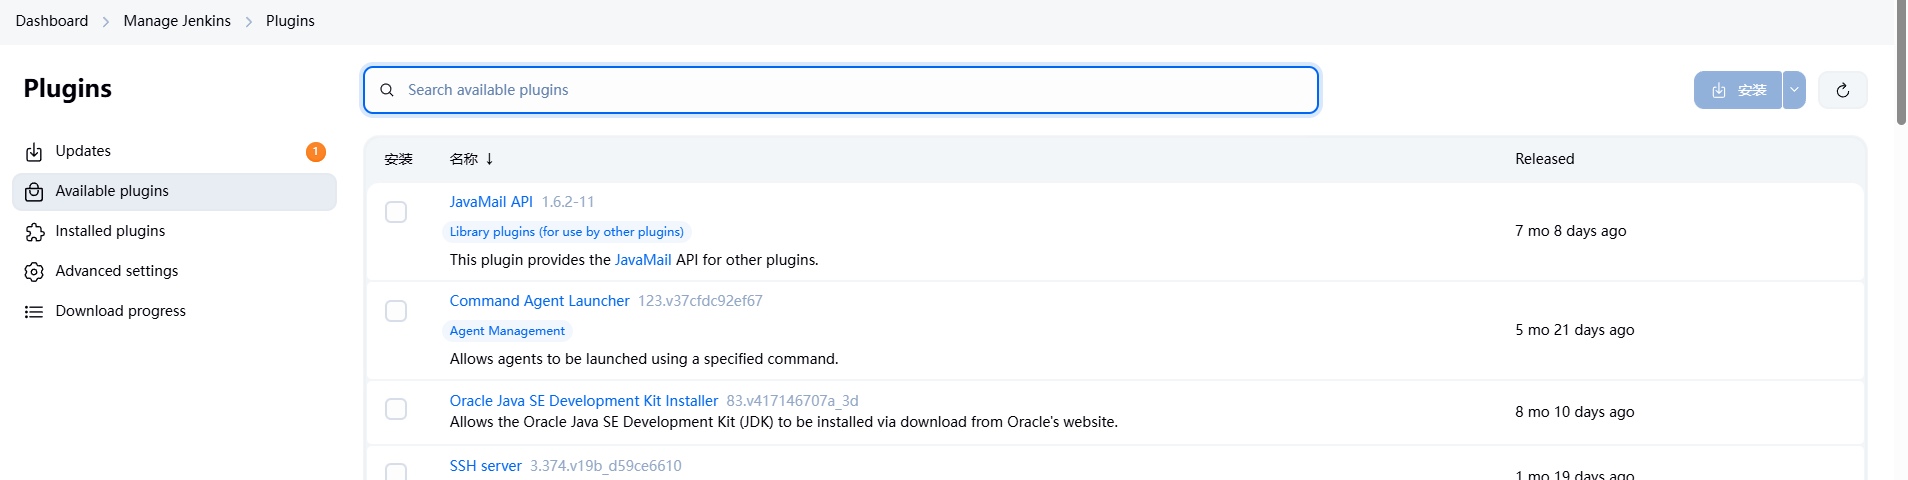
Task: Open the install button dropdown arrow
Action: 1794,90
